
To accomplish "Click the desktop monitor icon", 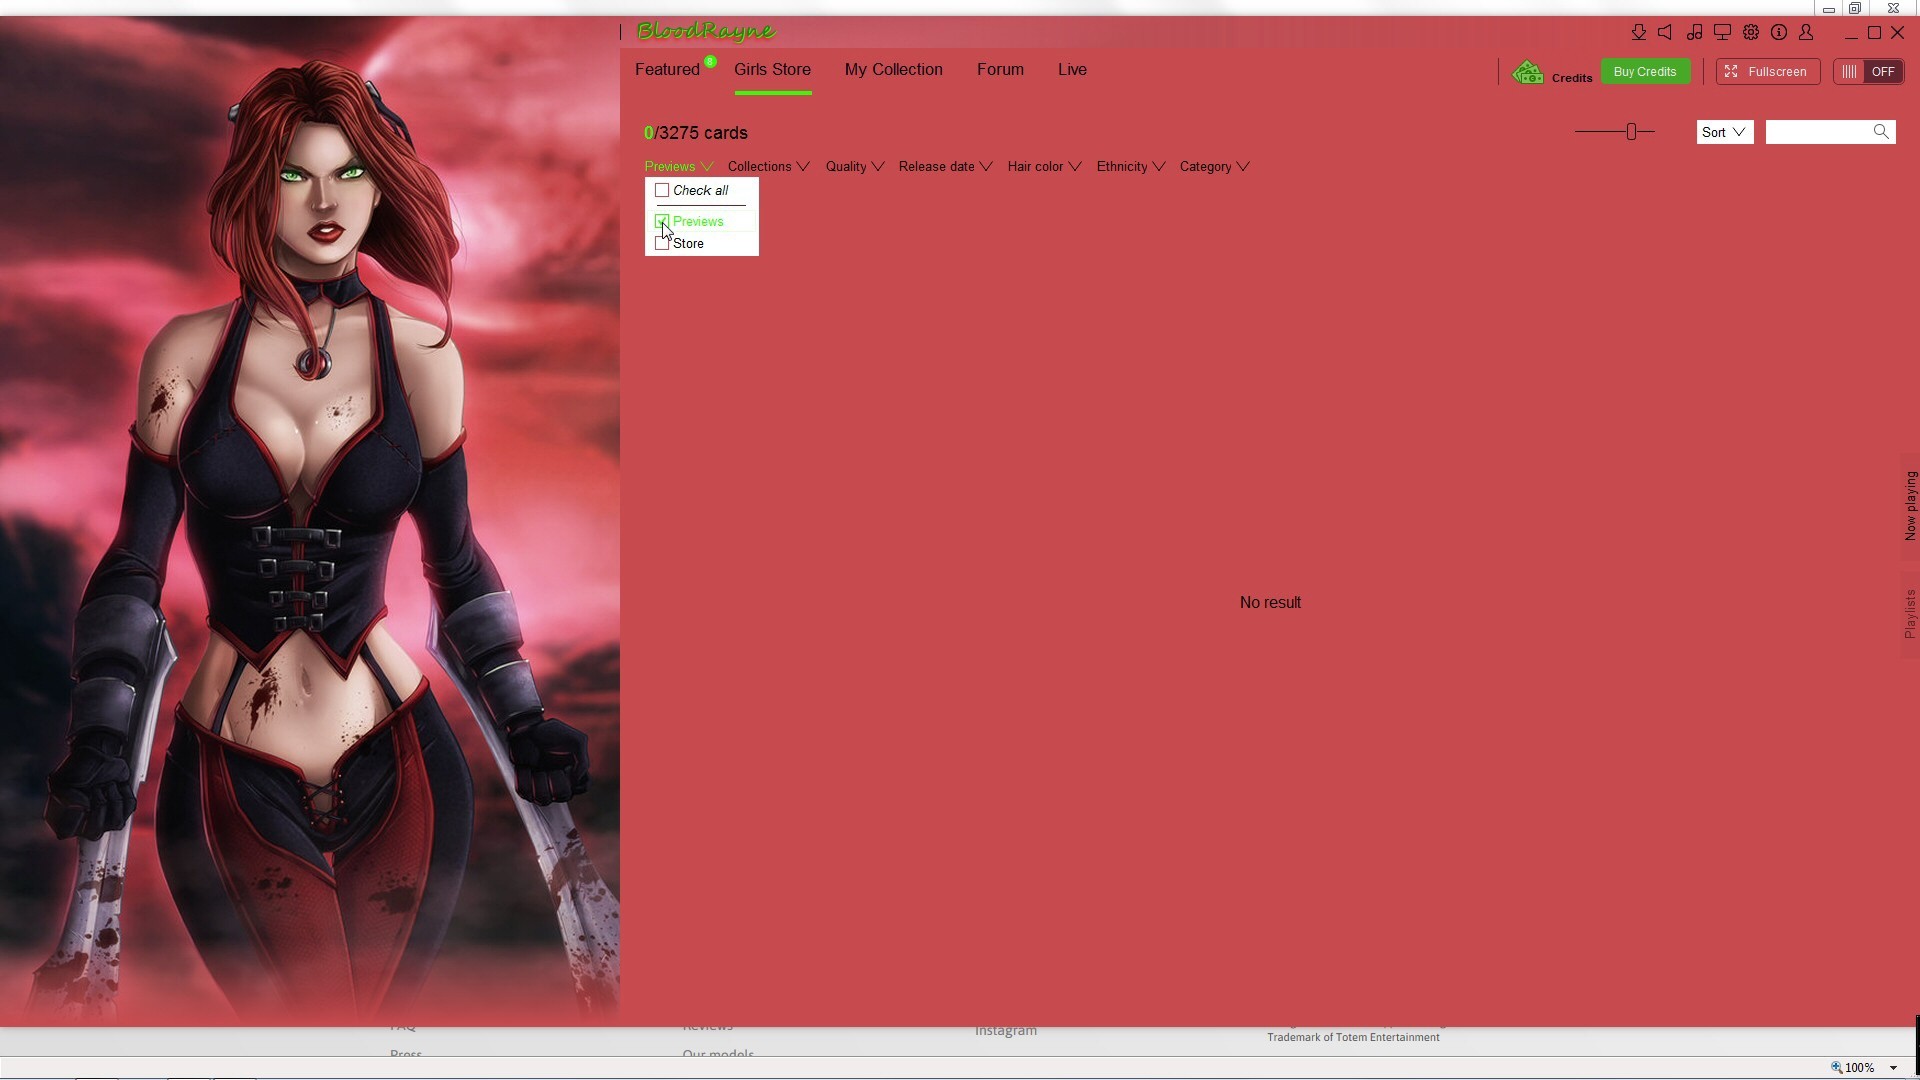I will coord(1722,32).
